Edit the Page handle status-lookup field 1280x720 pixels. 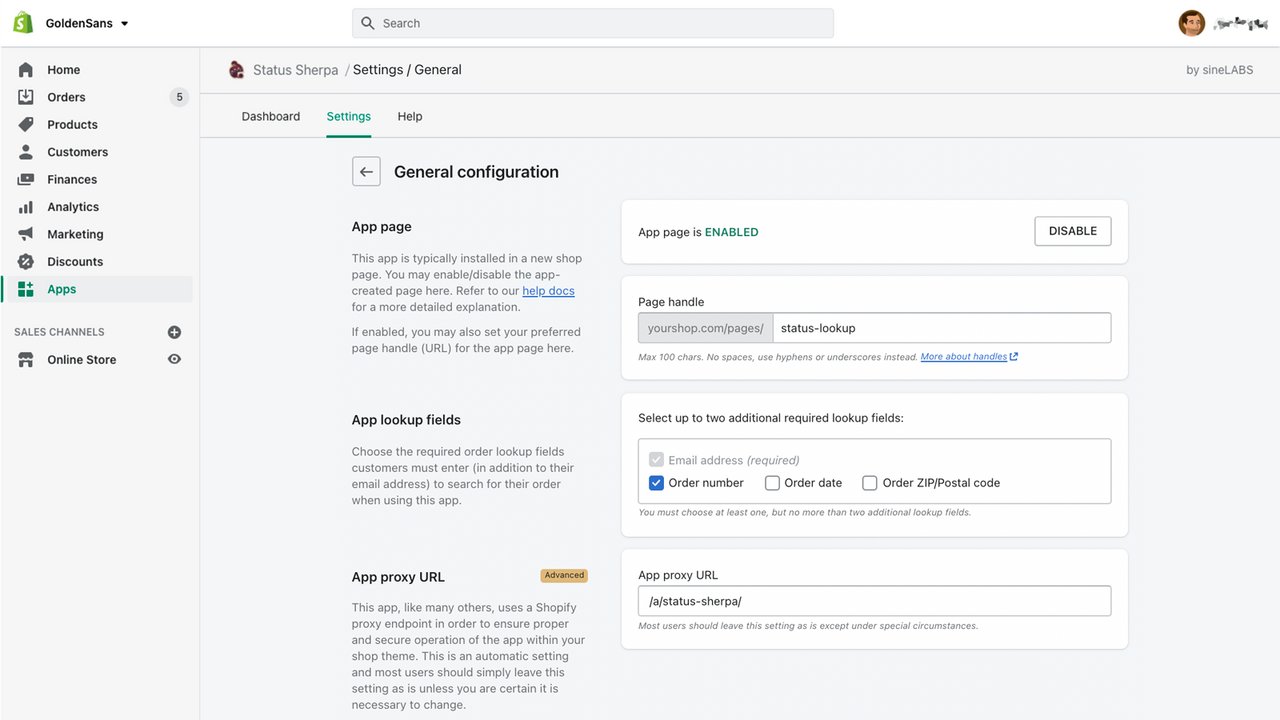pos(941,328)
